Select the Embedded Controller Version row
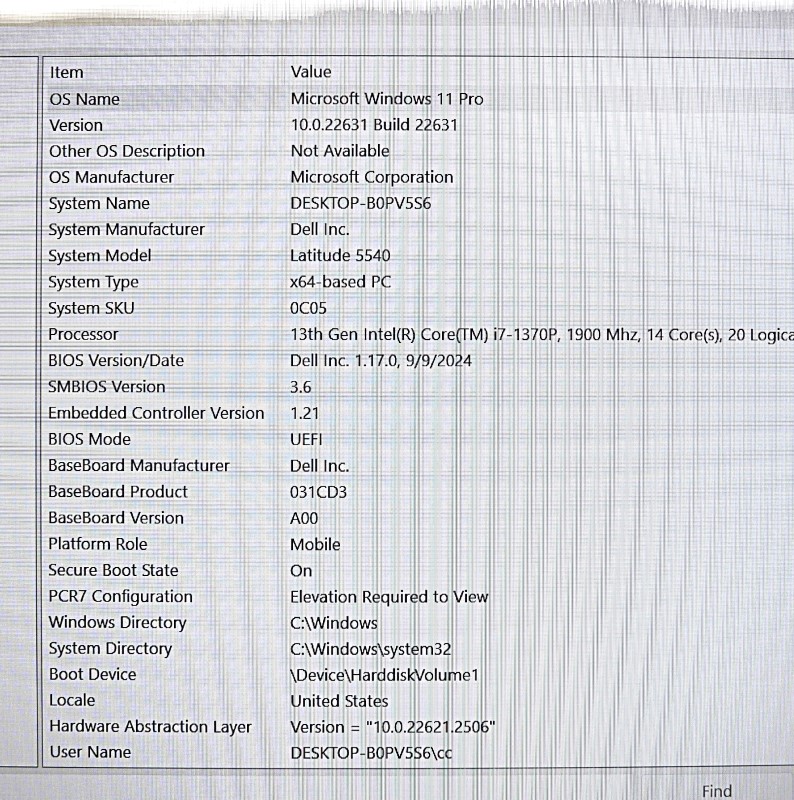Viewport: 794px width, 800px height. click(156, 413)
